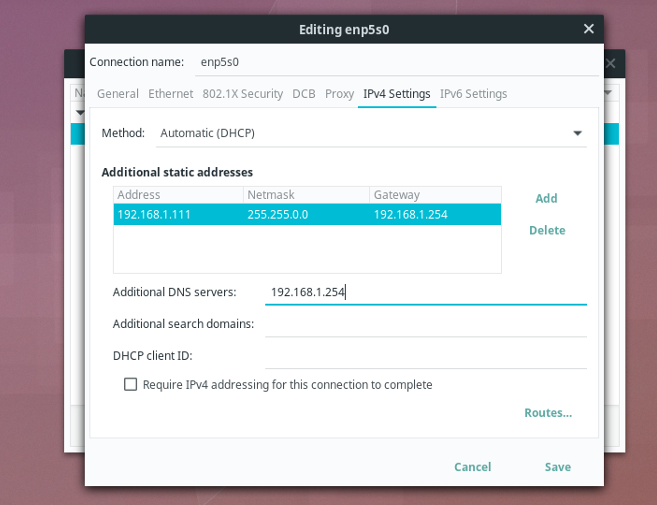Click the dropdown arrow in background window header
The image size is (657, 505).
(x=608, y=92)
